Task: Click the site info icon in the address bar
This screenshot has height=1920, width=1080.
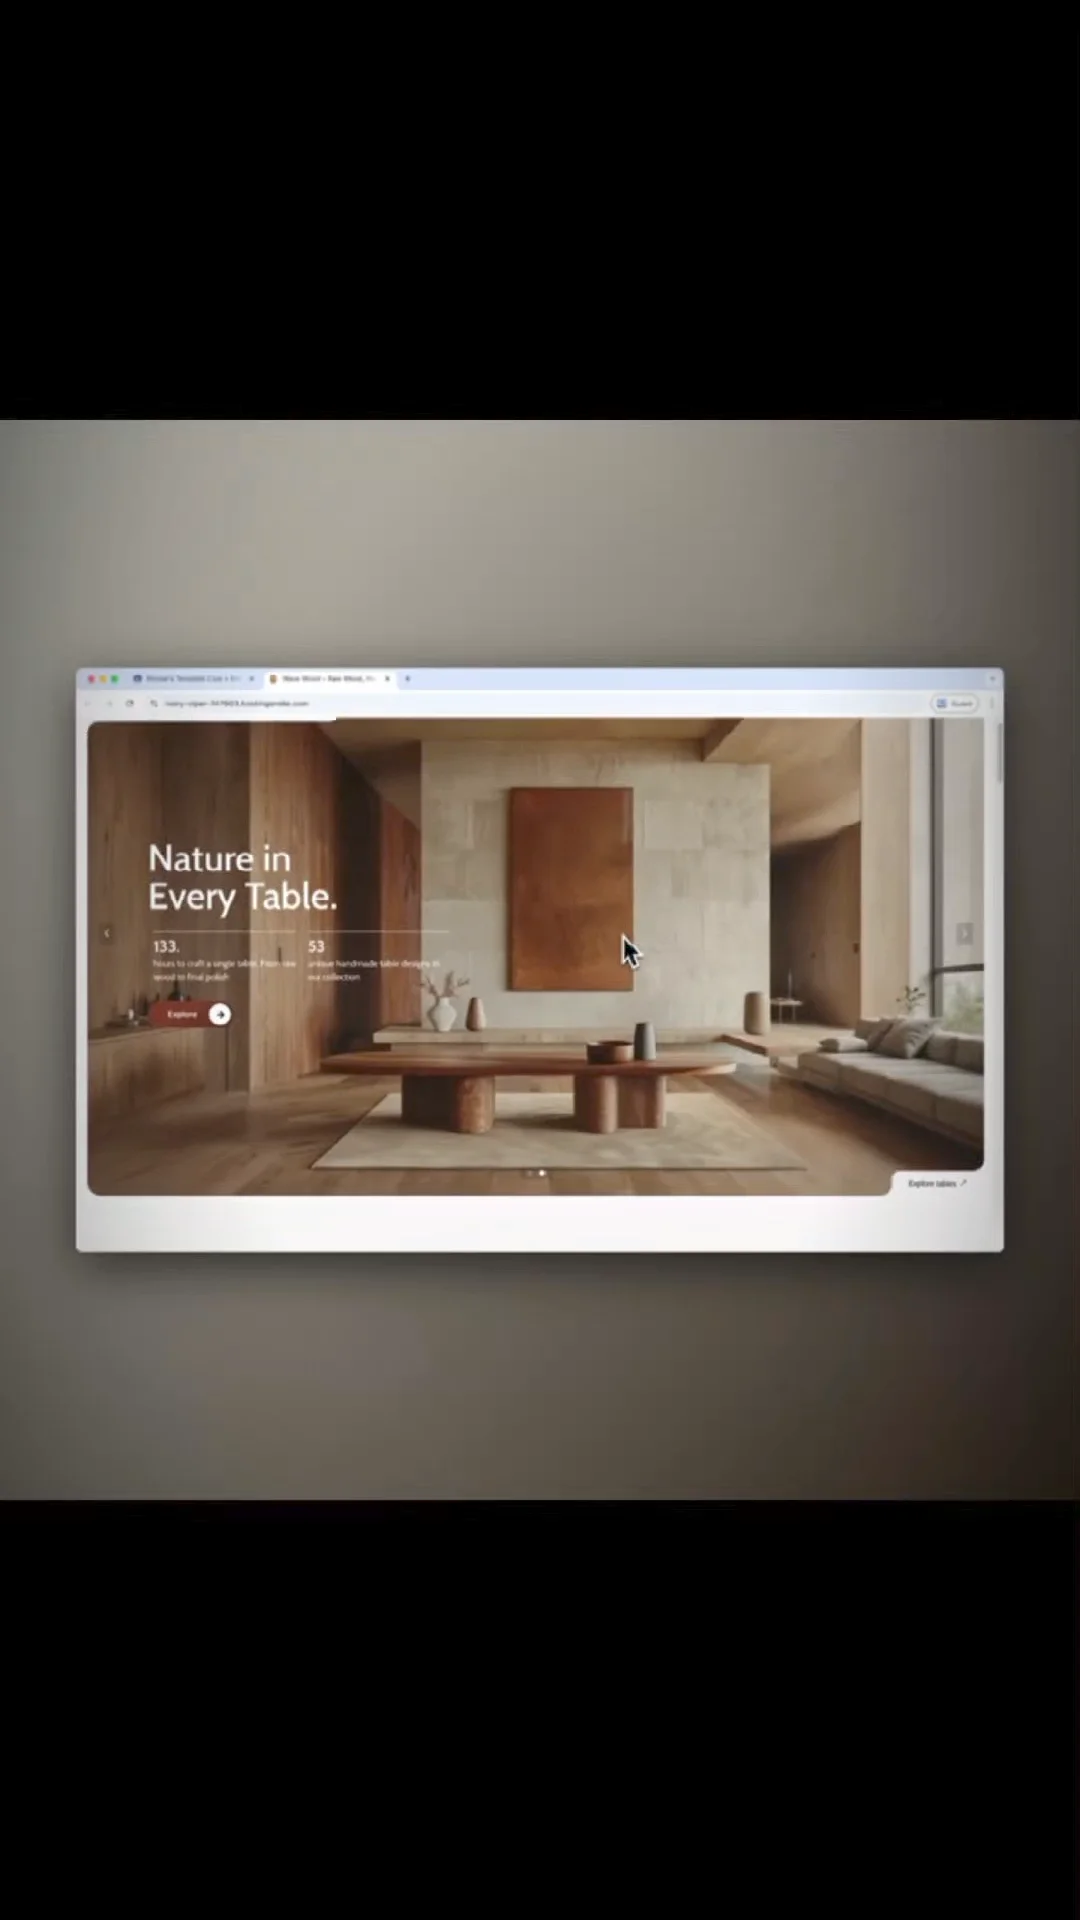Action: pyautogui.click(x=154, y=703)
